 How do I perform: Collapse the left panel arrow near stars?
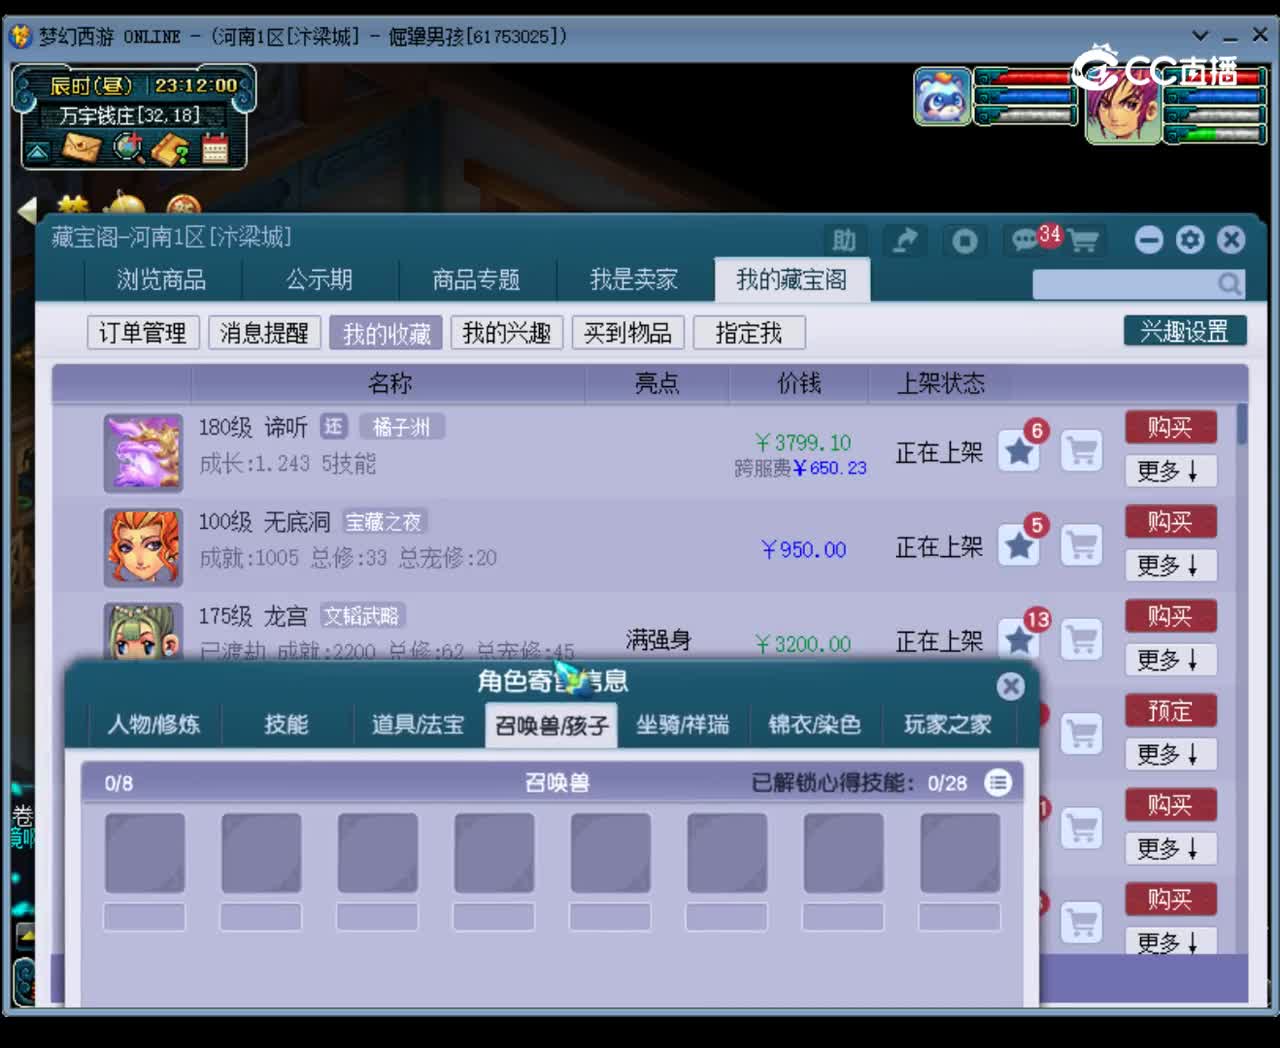tap(27, 210)
